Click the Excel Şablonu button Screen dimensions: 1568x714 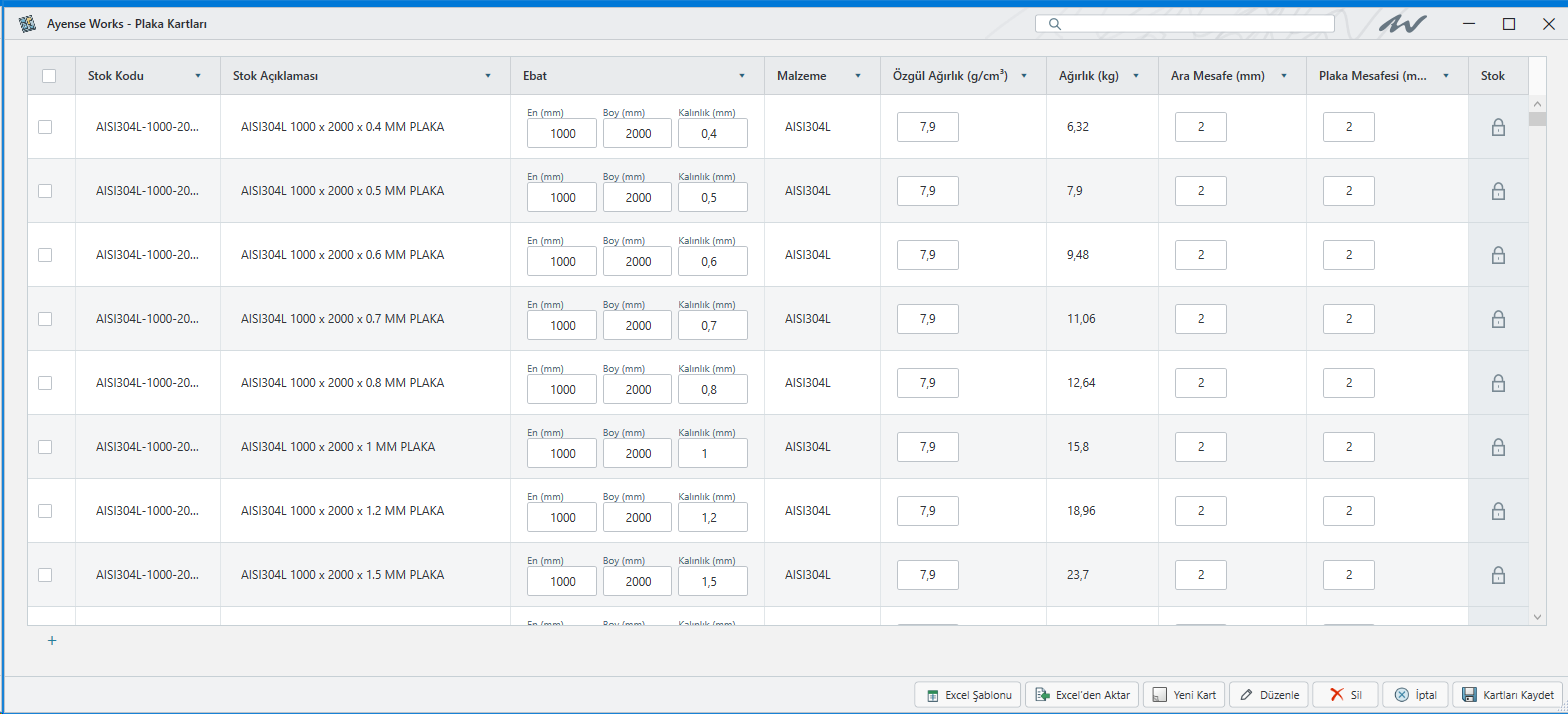[x=968, y=695]
